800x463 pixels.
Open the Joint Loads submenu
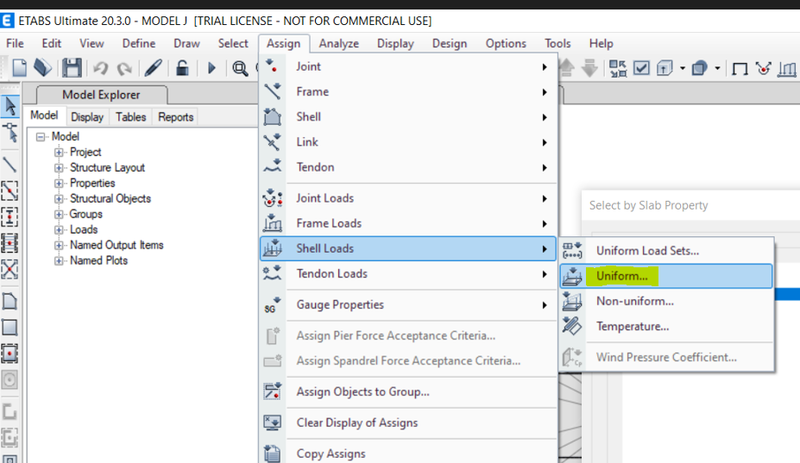coord(408,198)
